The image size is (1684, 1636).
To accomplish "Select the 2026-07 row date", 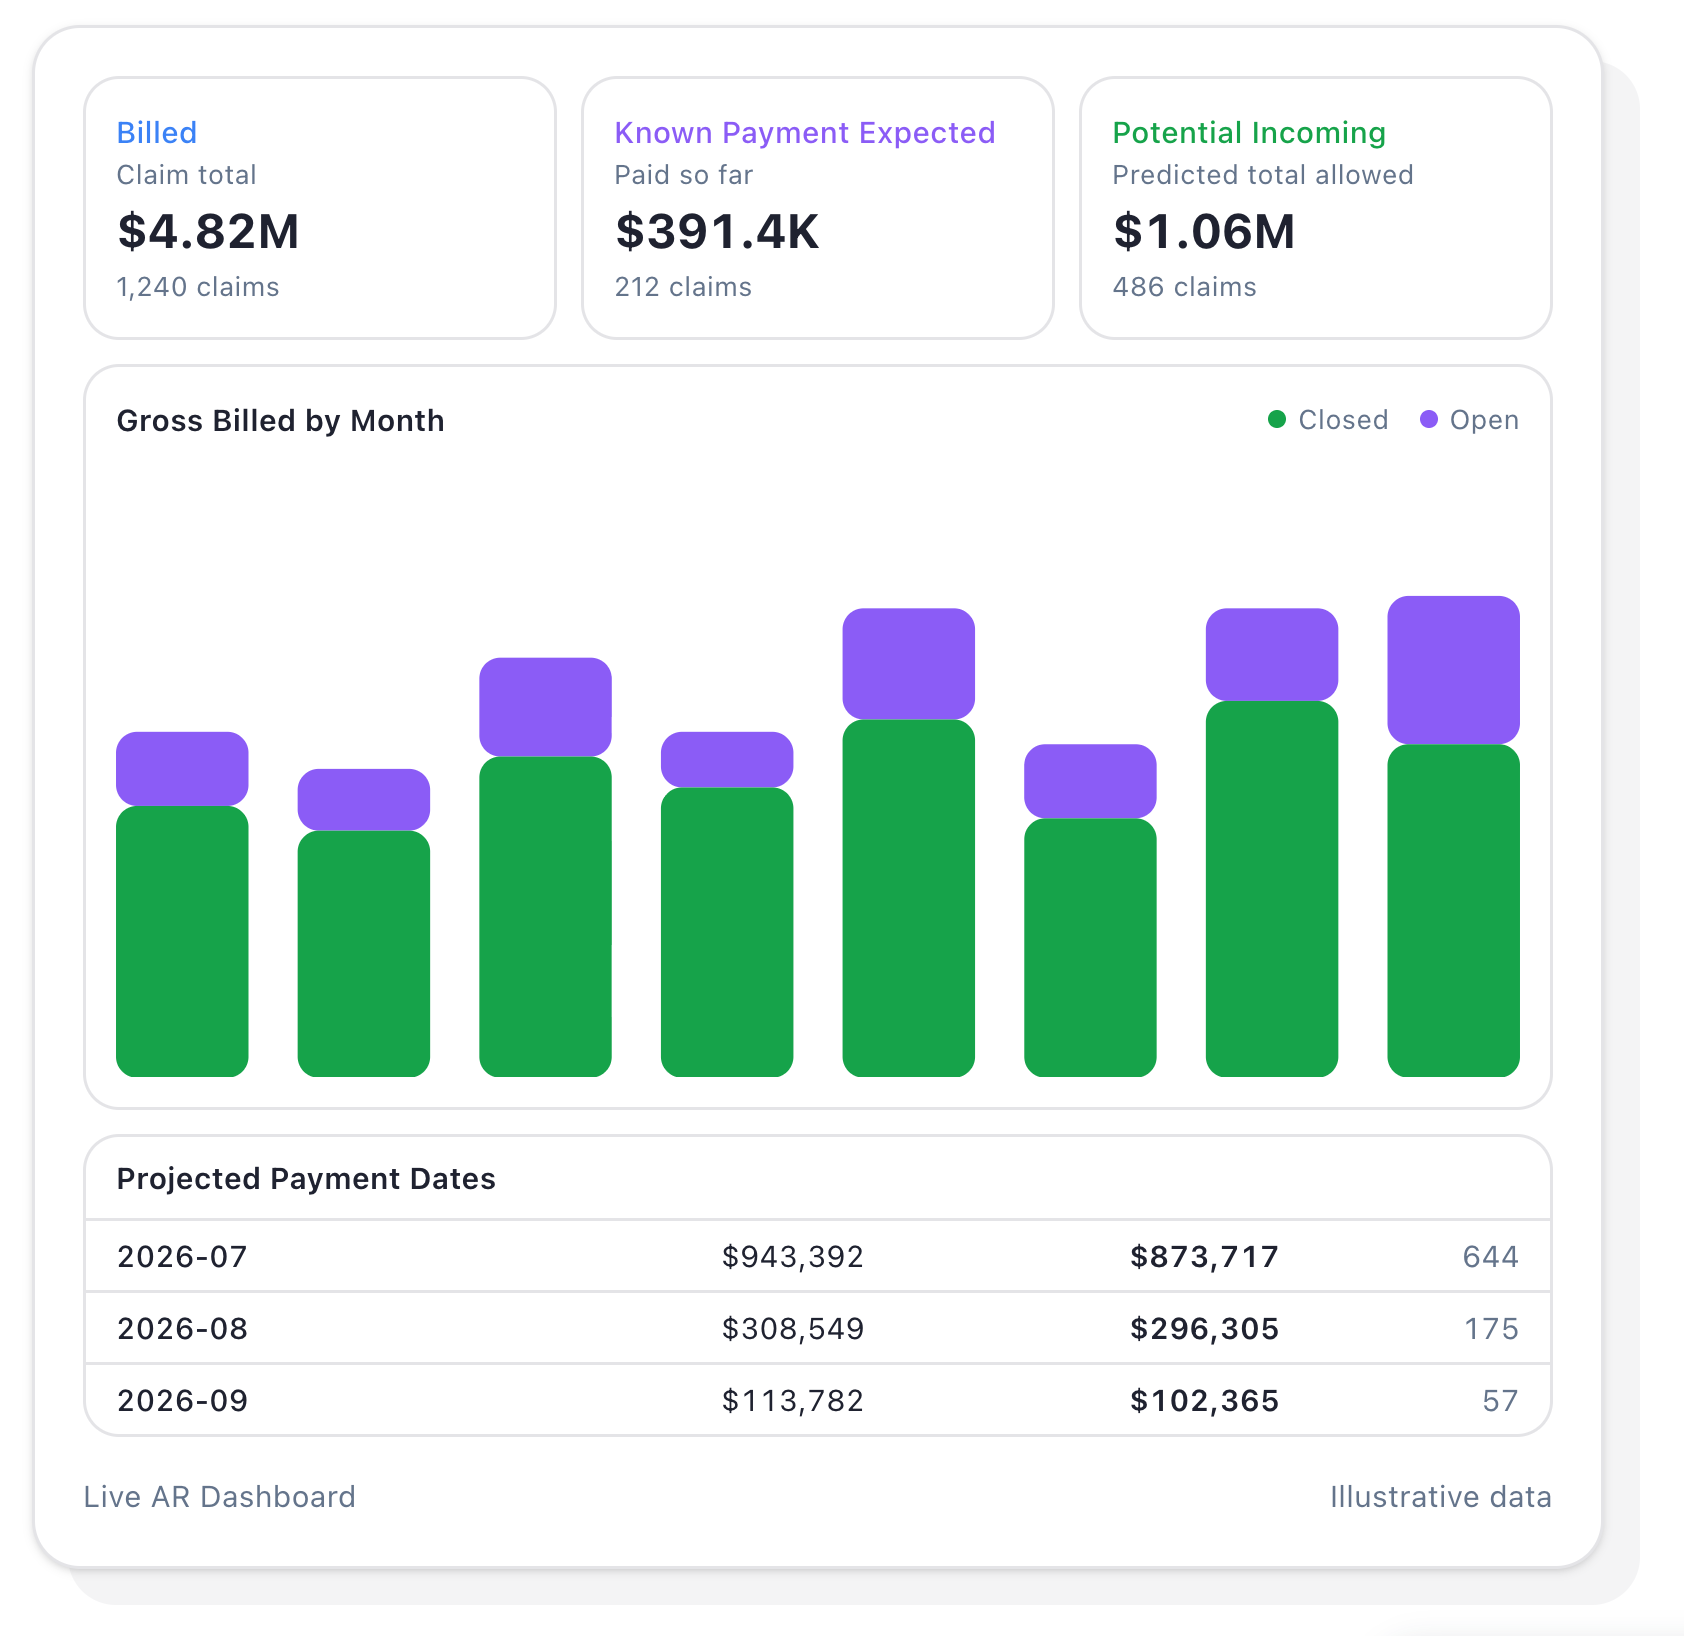I will pyautogui.click(x=182, y=1257).
